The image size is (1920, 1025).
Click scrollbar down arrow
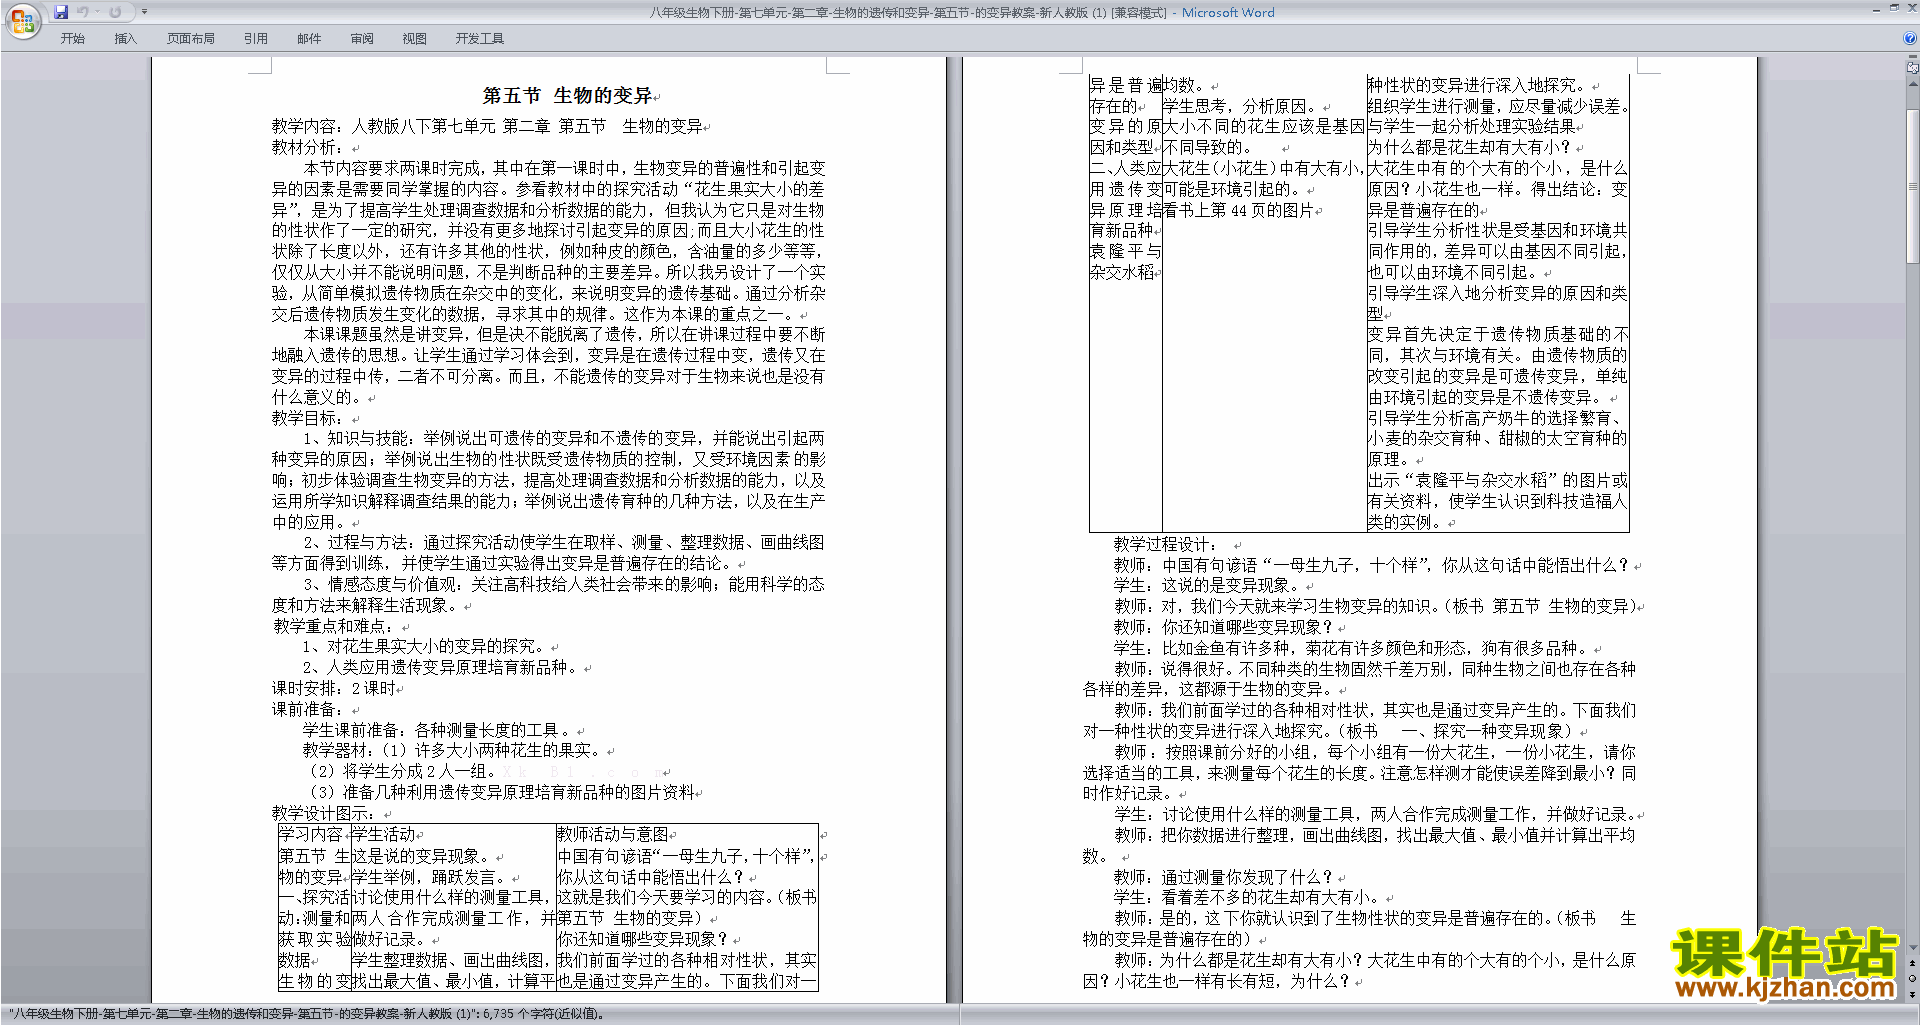[x=1913, y=947]
